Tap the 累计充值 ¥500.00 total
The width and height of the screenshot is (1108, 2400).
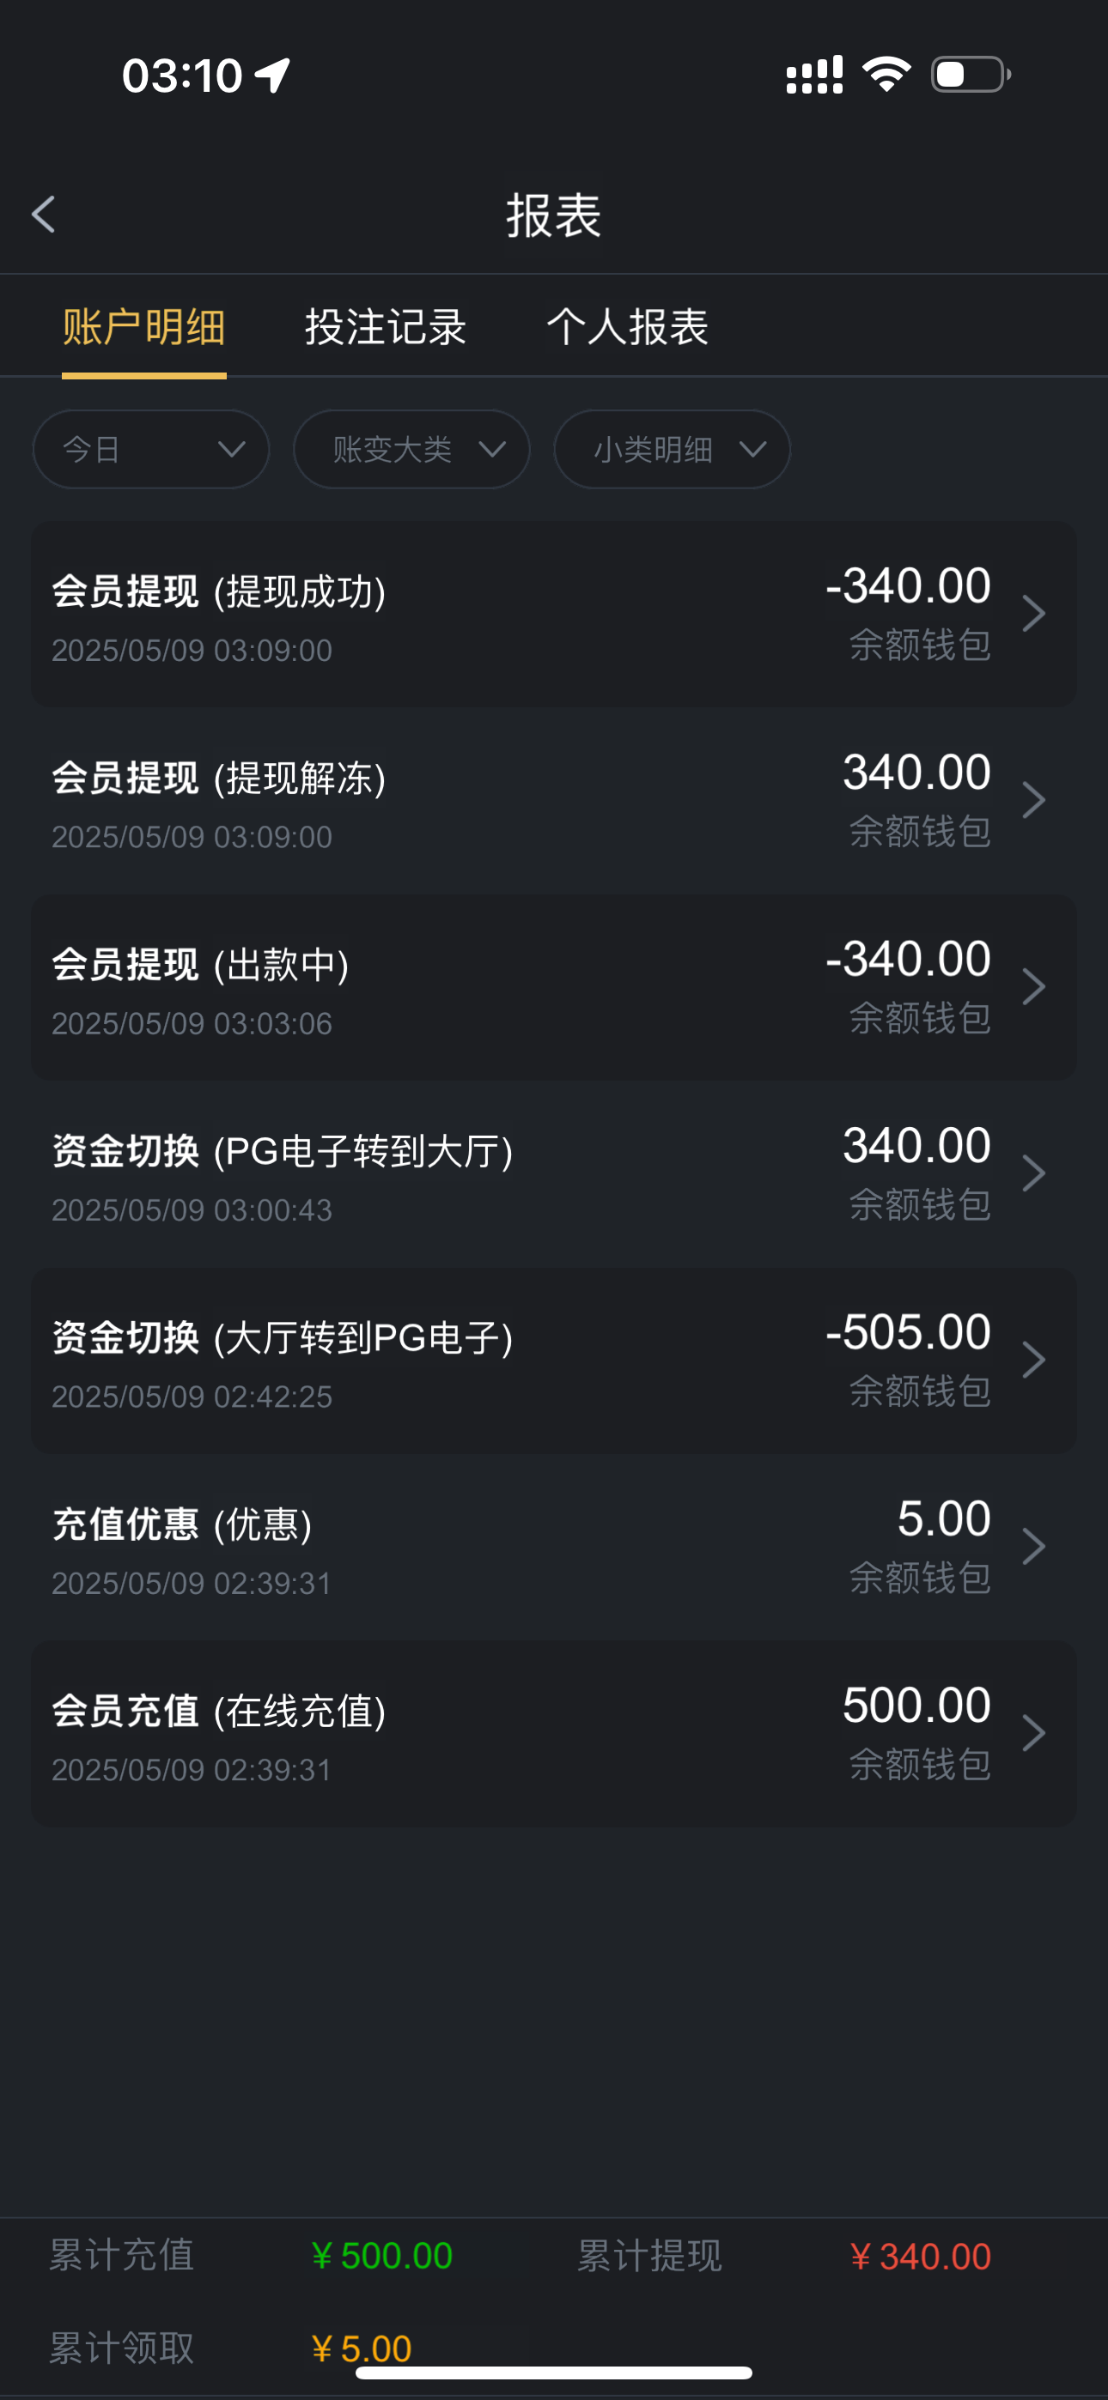point(382,2256)
